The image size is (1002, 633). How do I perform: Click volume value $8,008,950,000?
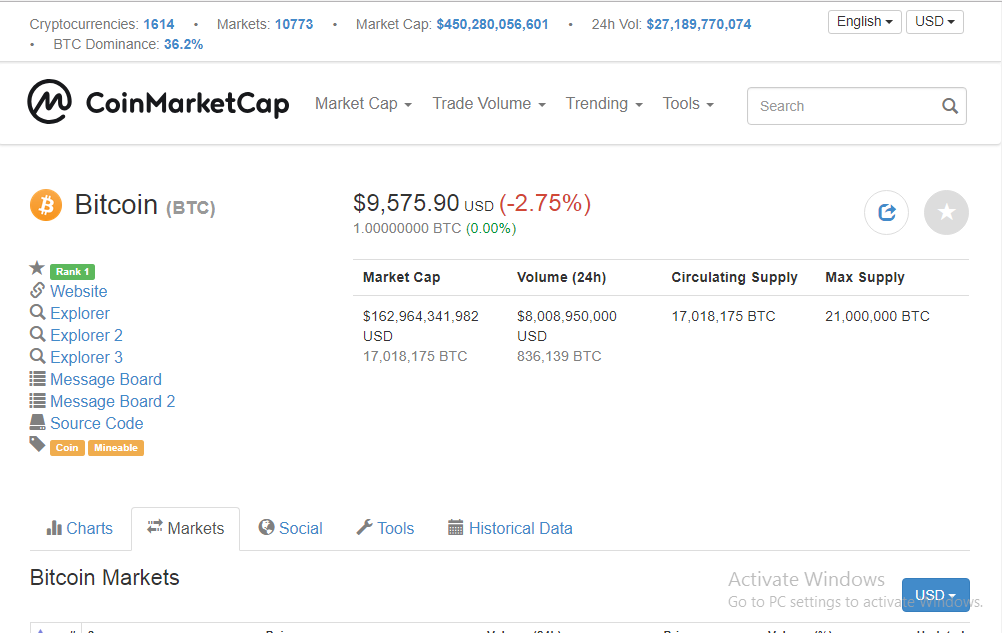[567, 316]
